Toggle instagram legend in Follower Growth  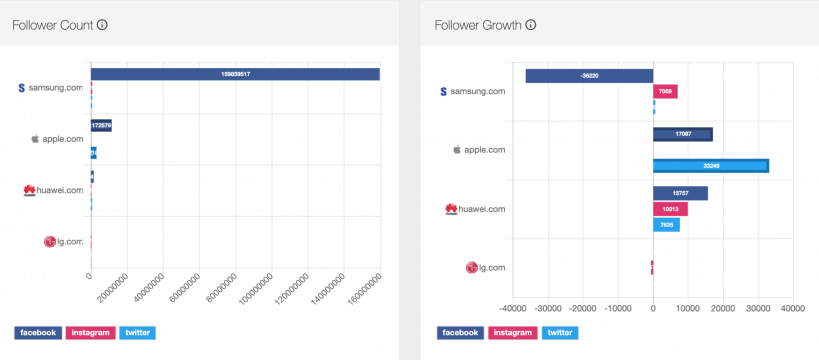(513, 333)
